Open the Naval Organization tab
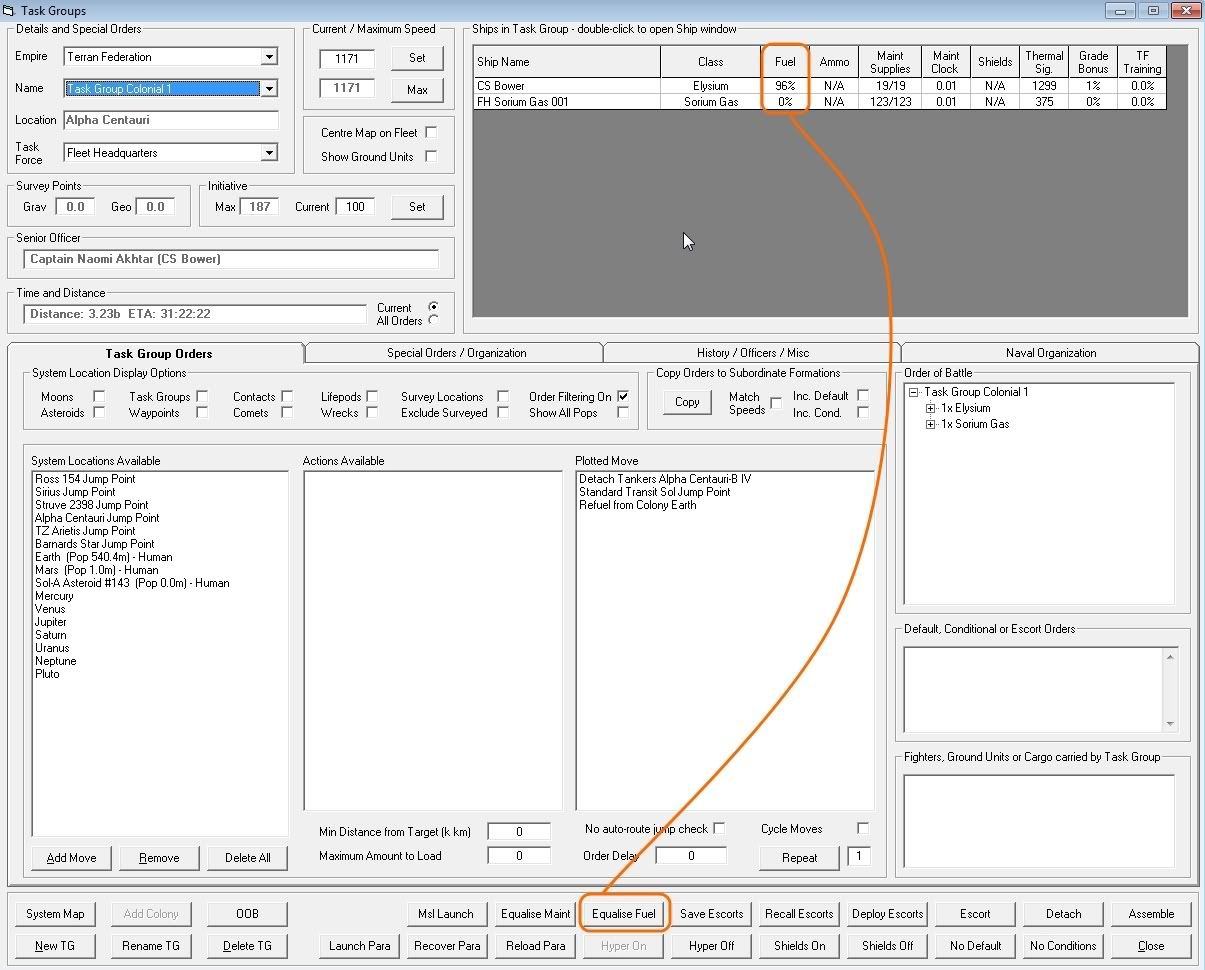The height and width of the screenshot is (970, 1205). pyautogui.click(x=1050, y=353)
